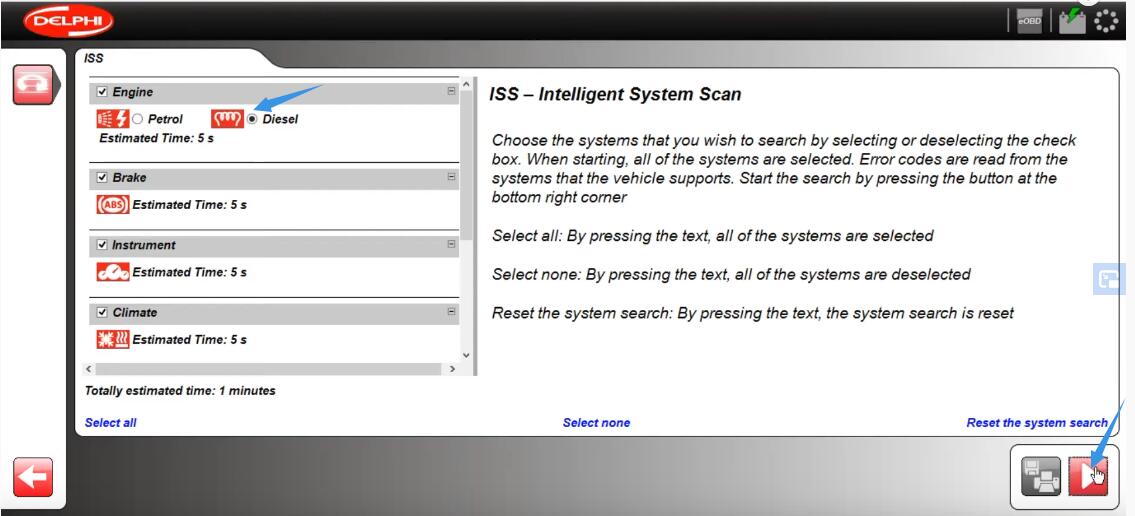Viewport: 1135px width, 516px height.
Task: Start the scan with the play button
Action: pos(1088,476)
